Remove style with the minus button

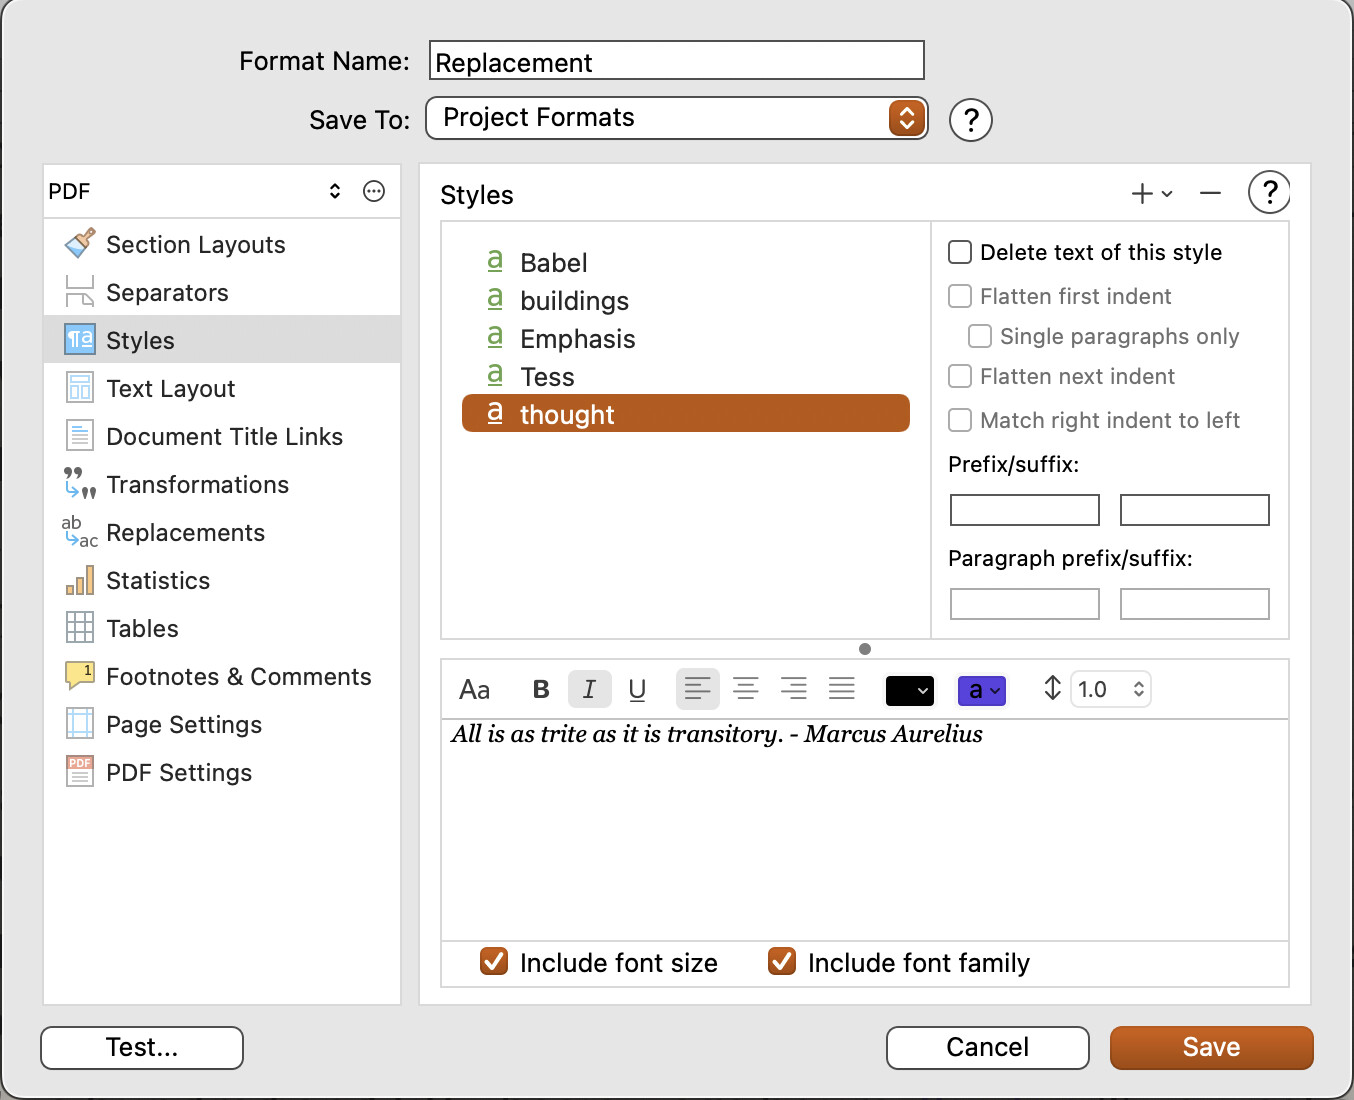1210,193
